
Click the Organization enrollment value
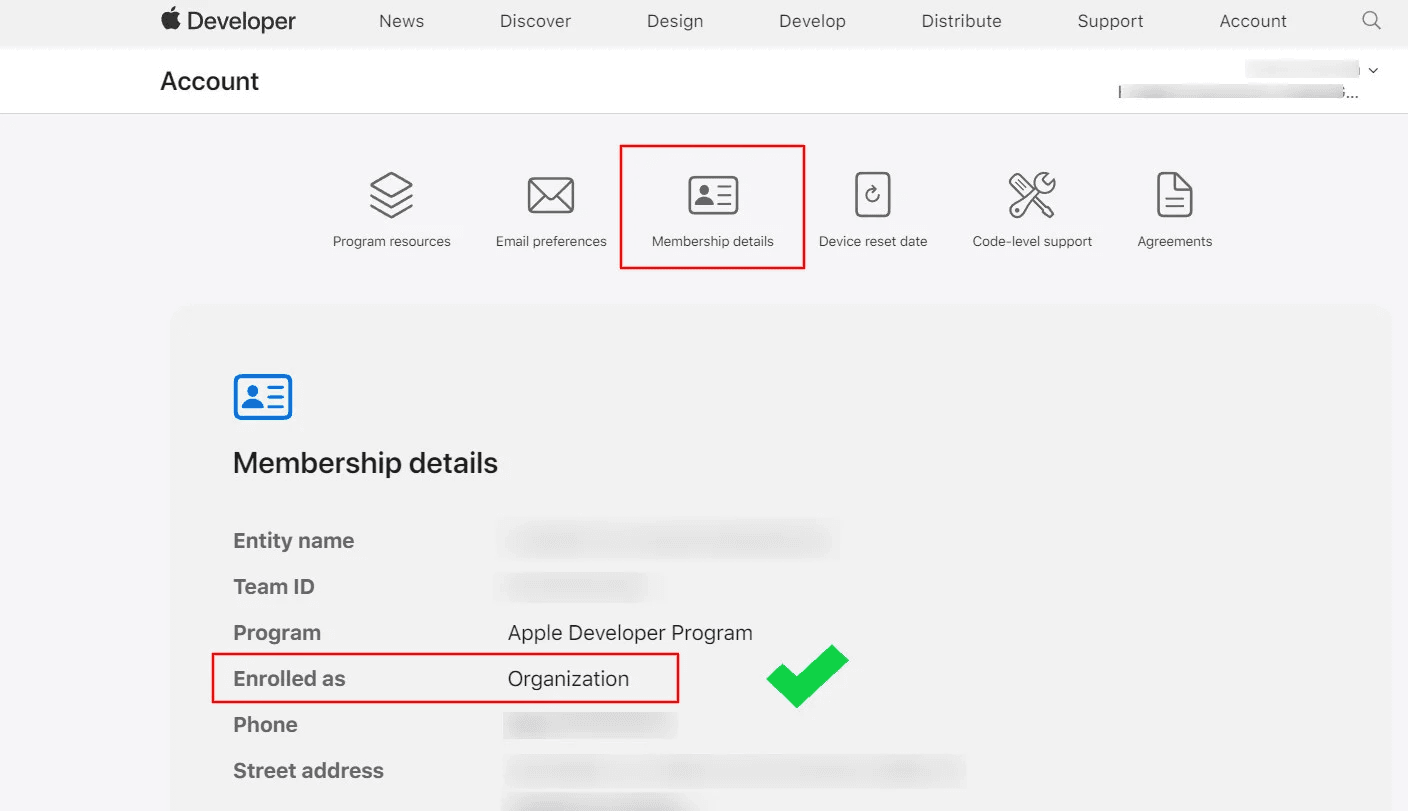click(568, 679)
